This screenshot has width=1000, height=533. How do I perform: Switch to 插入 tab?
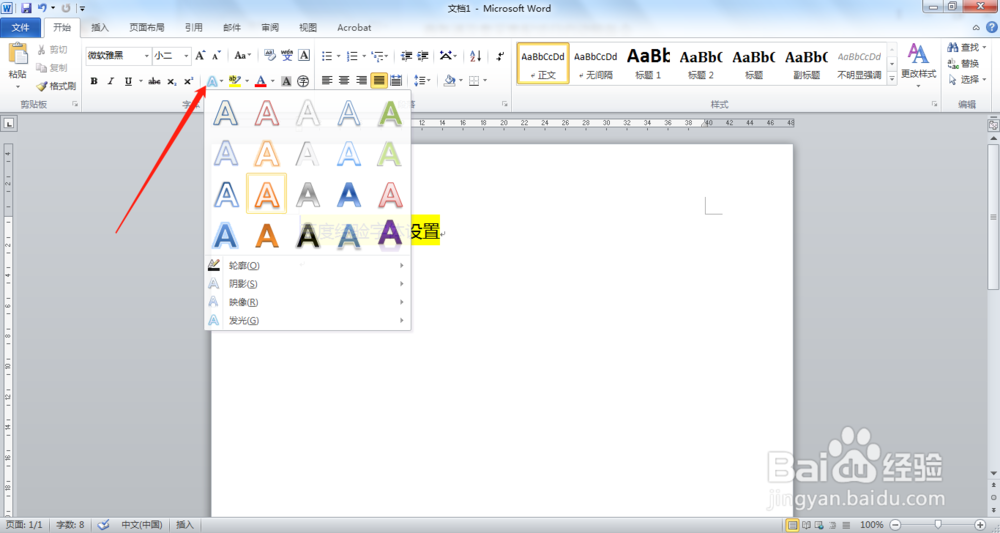coord(99,27)
